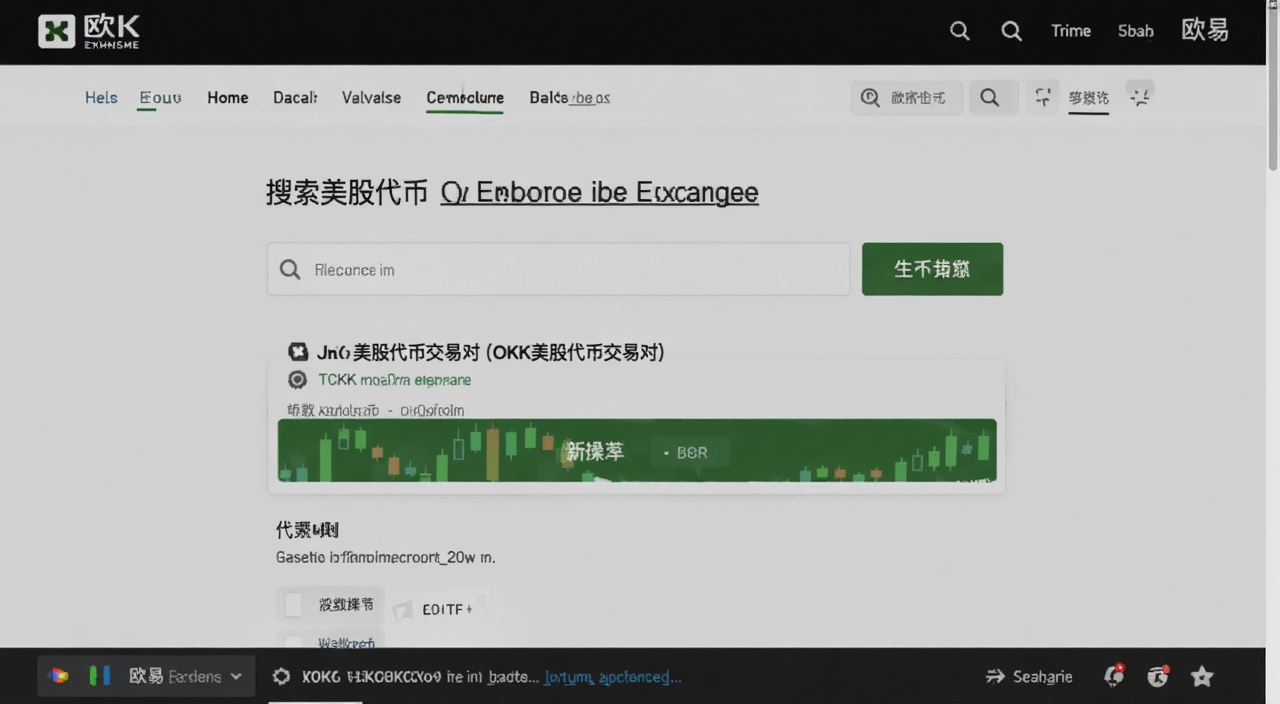Open the Trime item in the header
Image resolution: width=1280 pixels, height=704 pixels.
point(1071,31)
